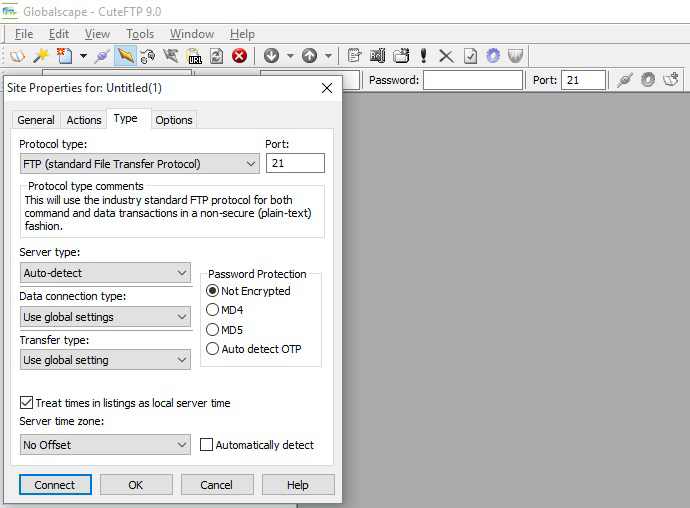The width and height of the screenshot is (690, 508).
Task: Click the Connect to URL icon
Action: [x=194, y=56]
